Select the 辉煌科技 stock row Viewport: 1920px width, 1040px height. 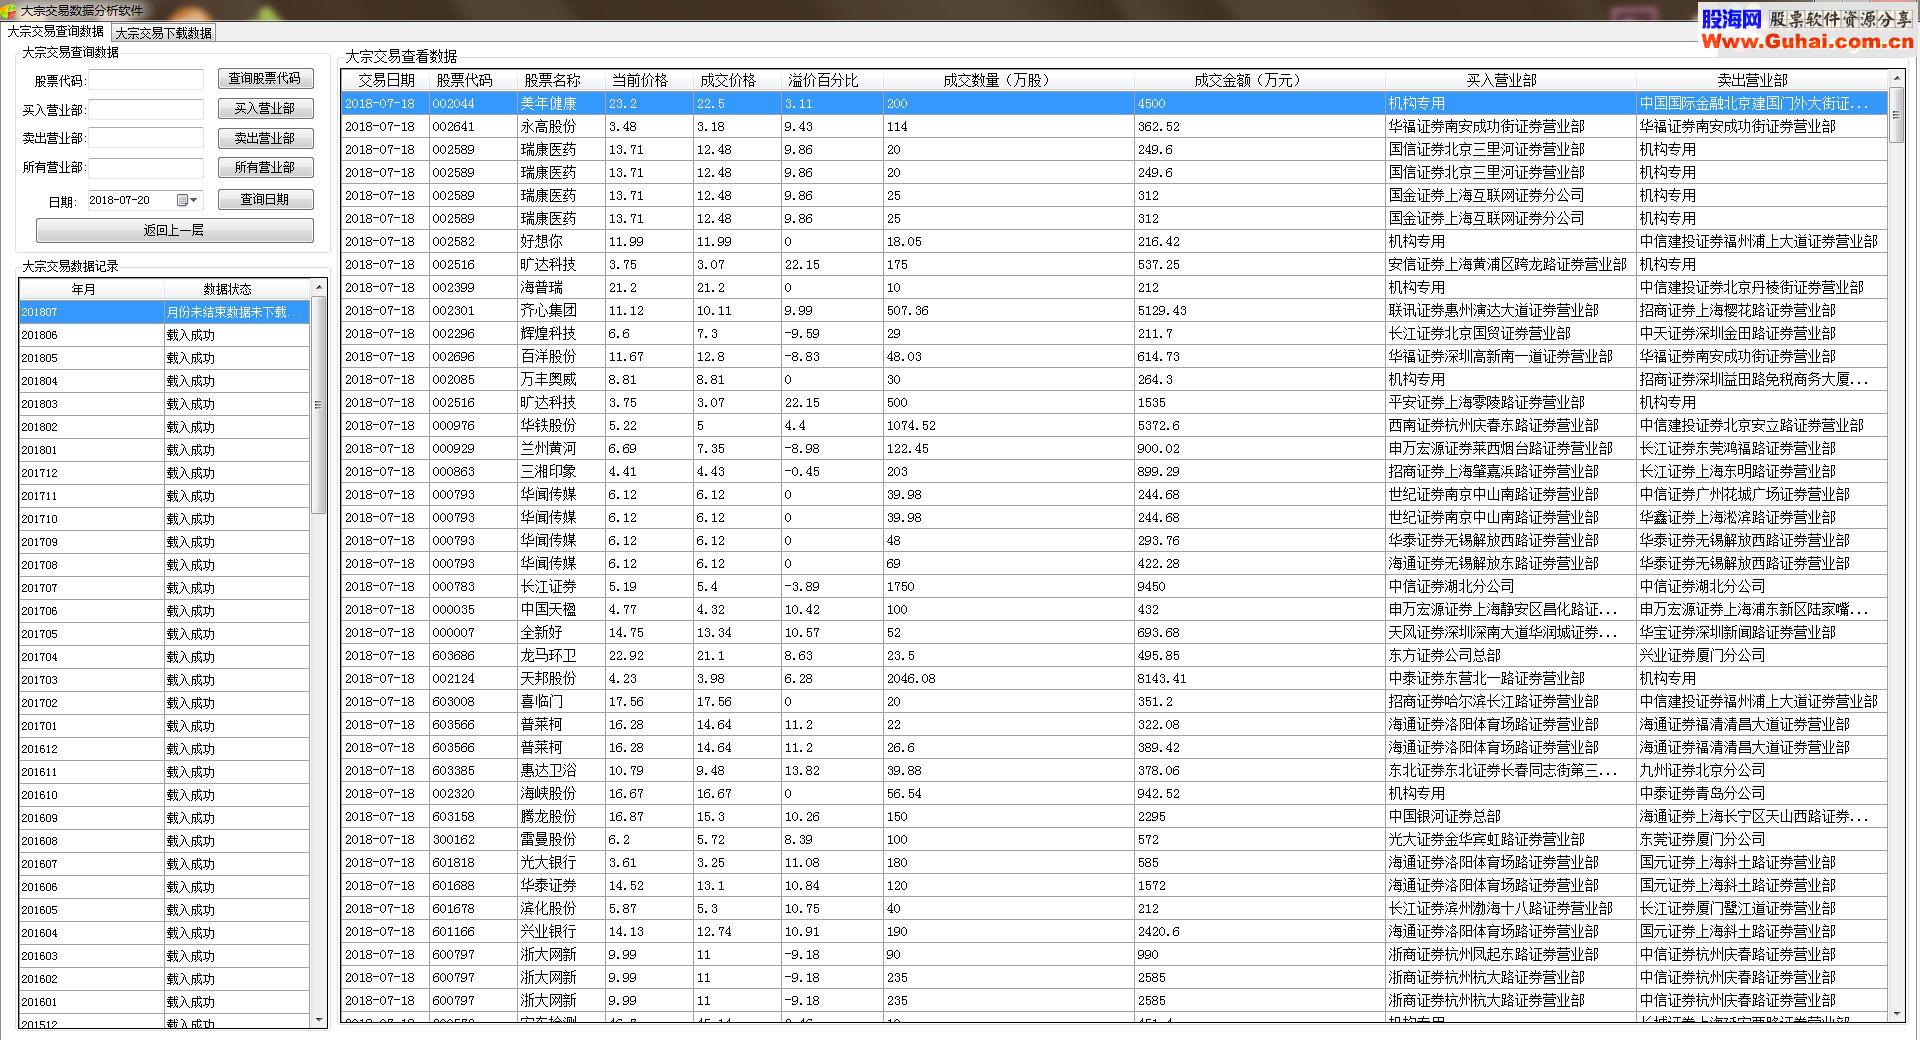pos(1115,333)
